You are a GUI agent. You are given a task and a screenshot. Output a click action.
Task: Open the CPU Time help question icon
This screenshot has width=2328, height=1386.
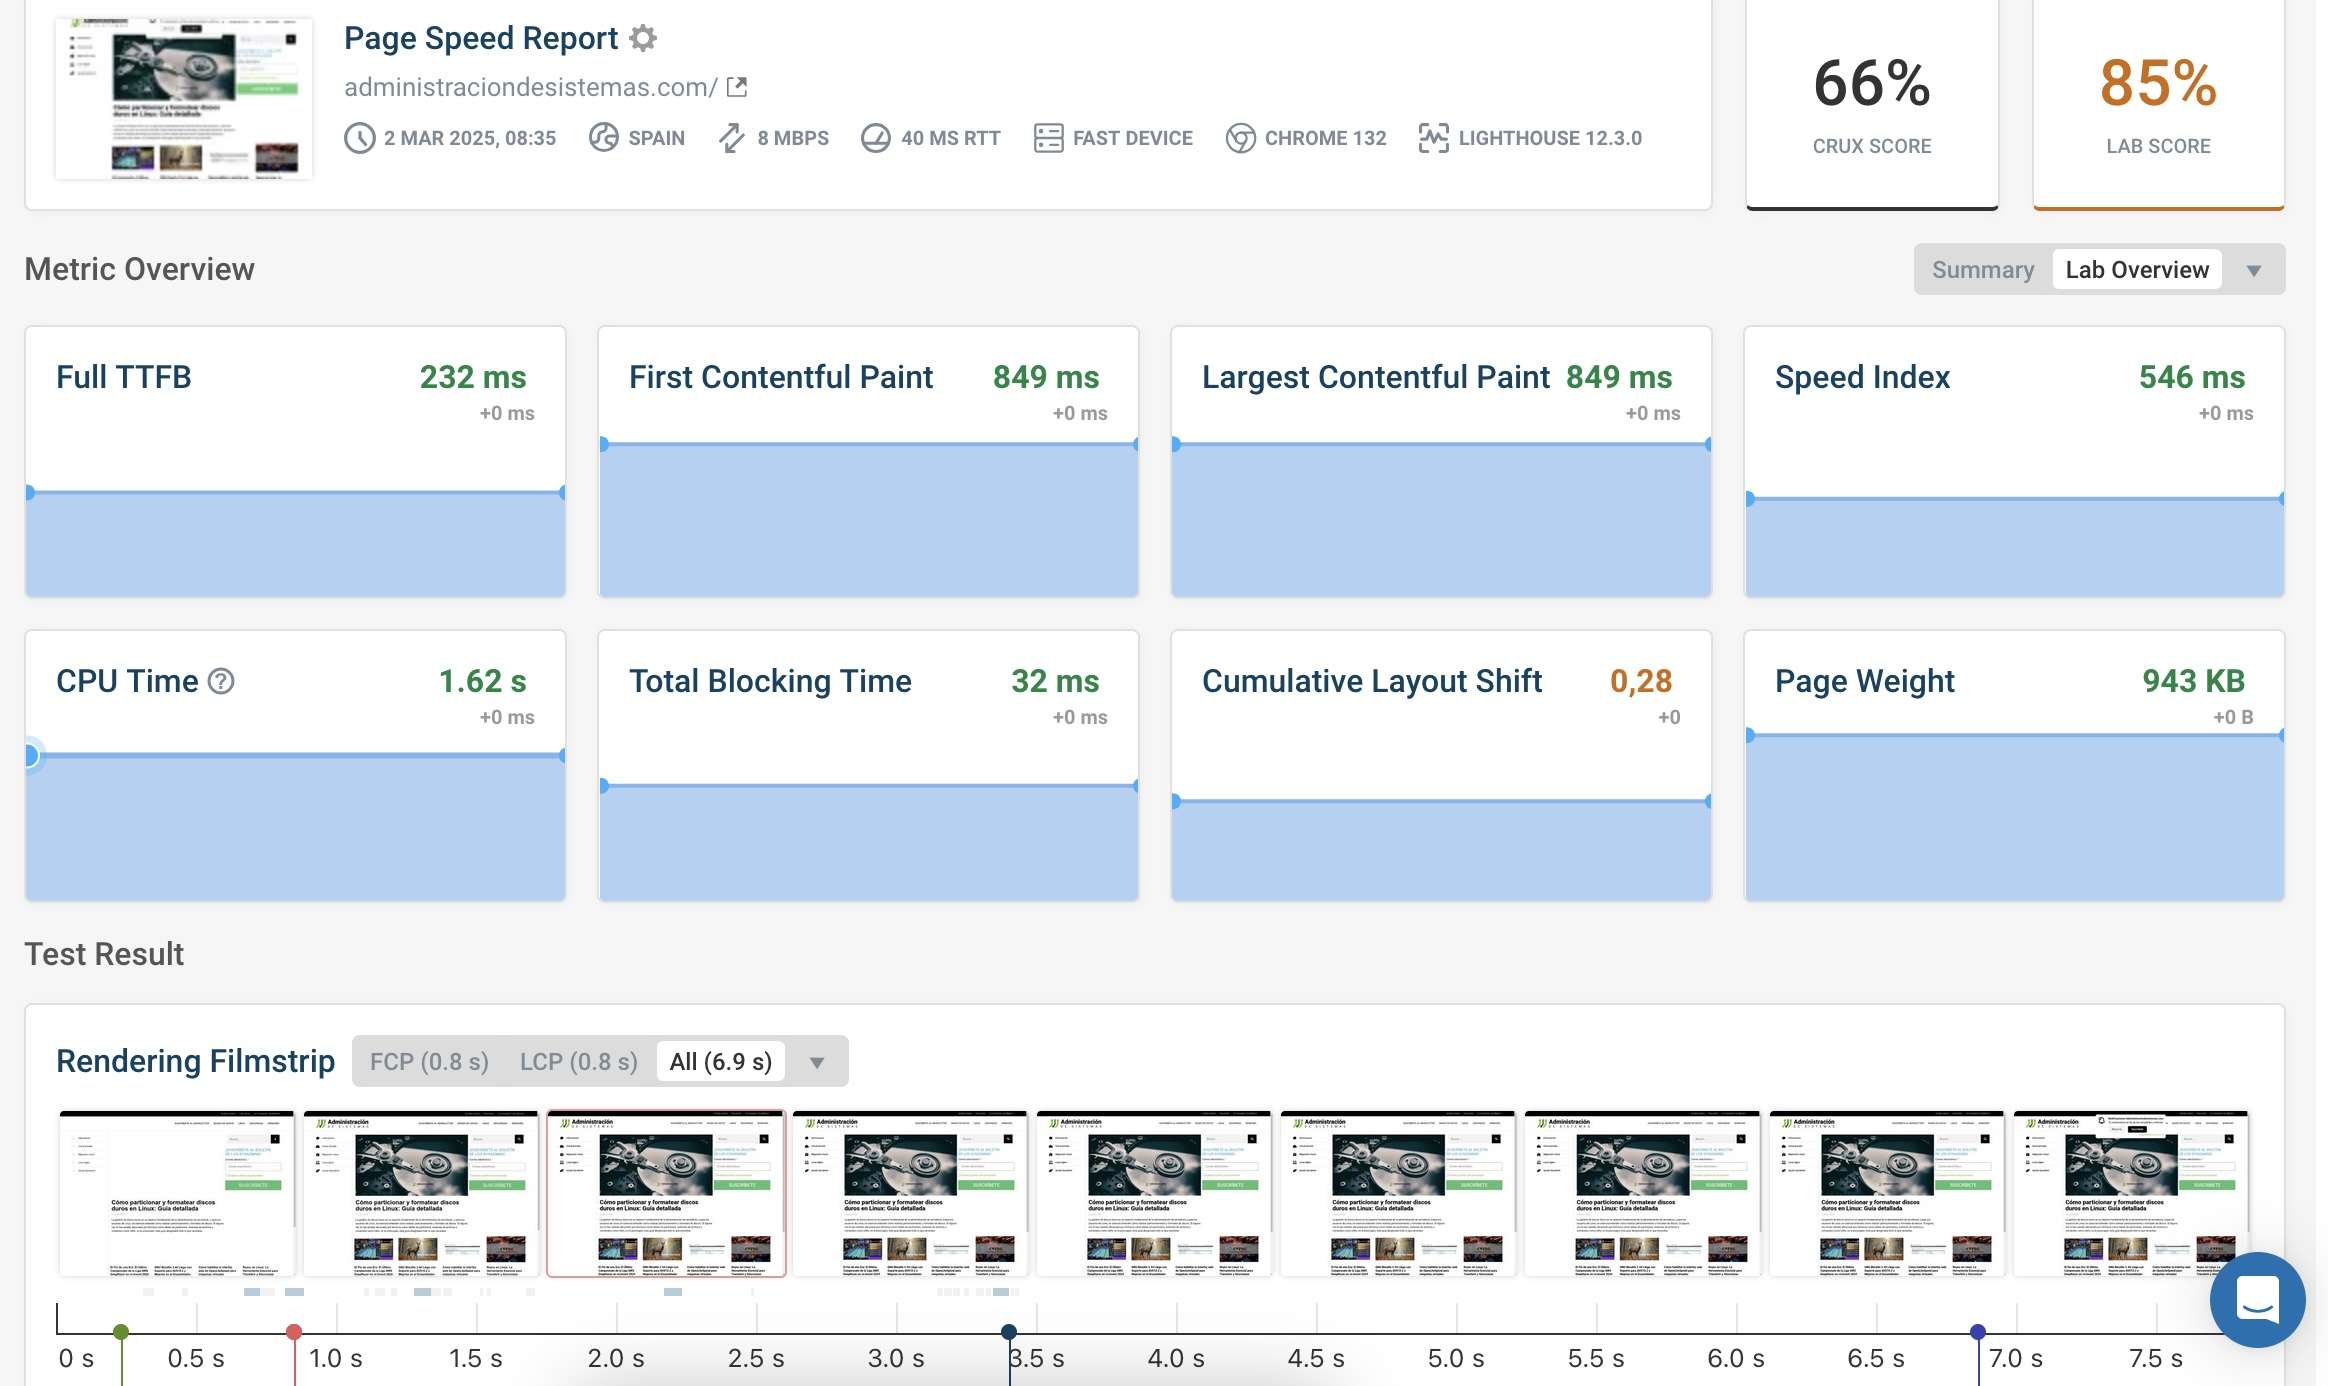coord(221,681)
